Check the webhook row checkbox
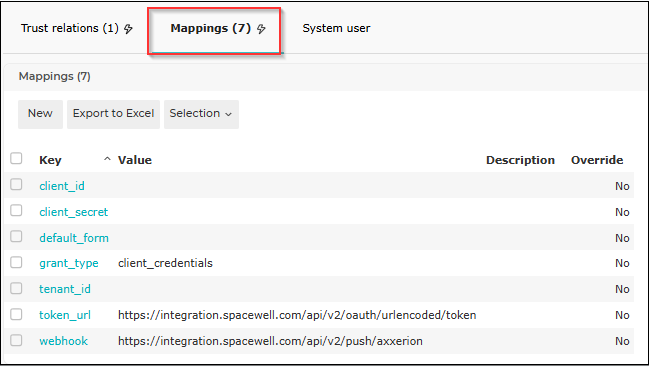The height and width of the screenshot is (367, 649). 16,340
